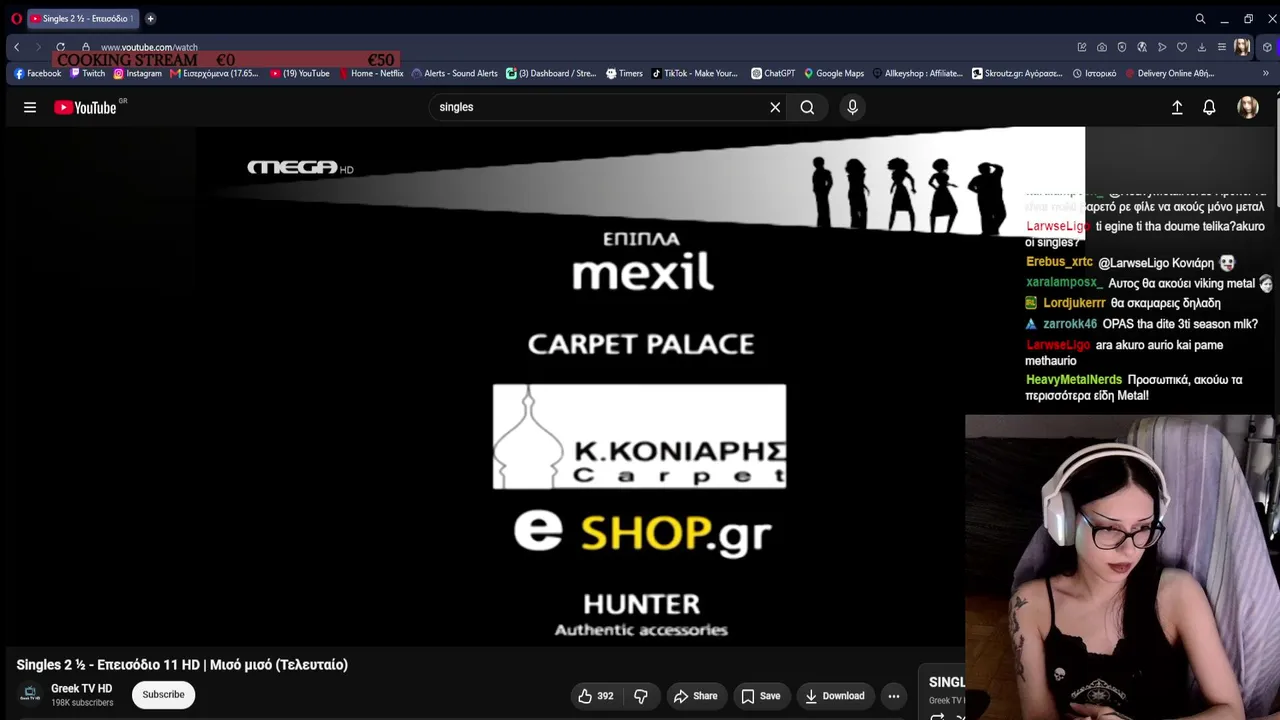Screen dimensions: 1280x720
Task: Open the Opera snapshot camera tool
Action: point(1102,47)
